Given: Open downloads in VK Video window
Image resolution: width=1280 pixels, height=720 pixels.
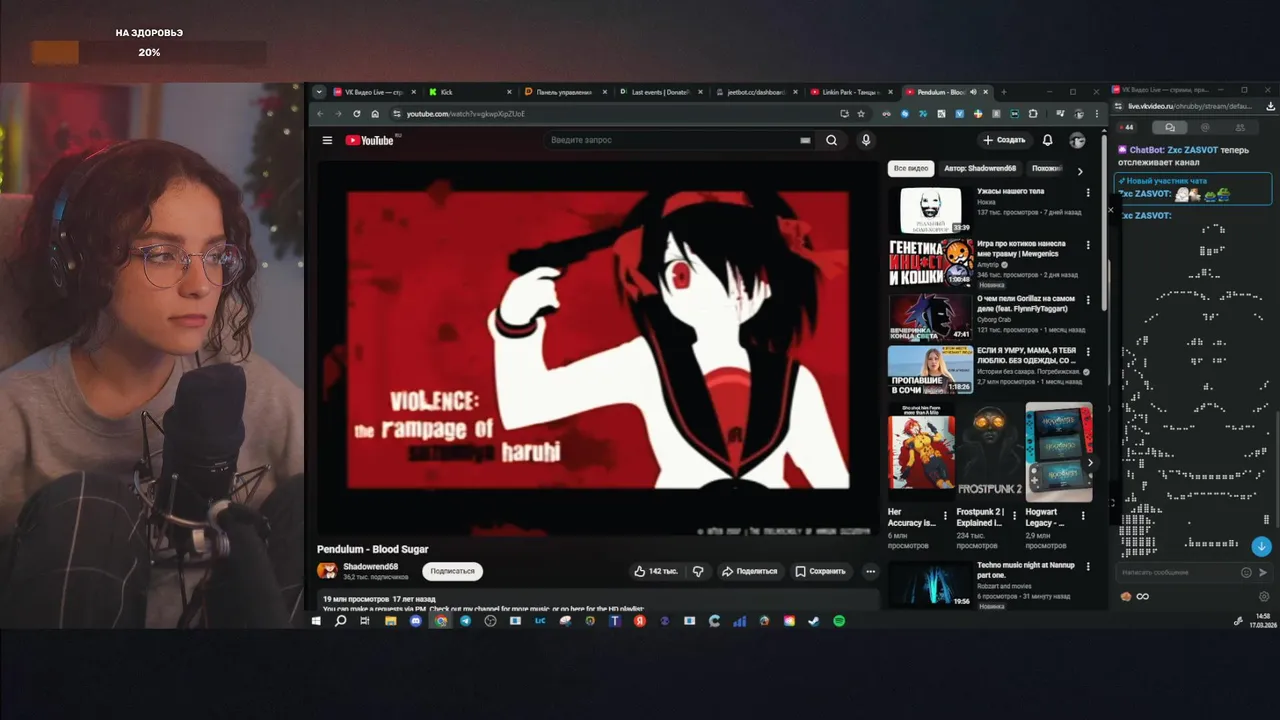Looking at the screenshot, I should point(1270,106).
